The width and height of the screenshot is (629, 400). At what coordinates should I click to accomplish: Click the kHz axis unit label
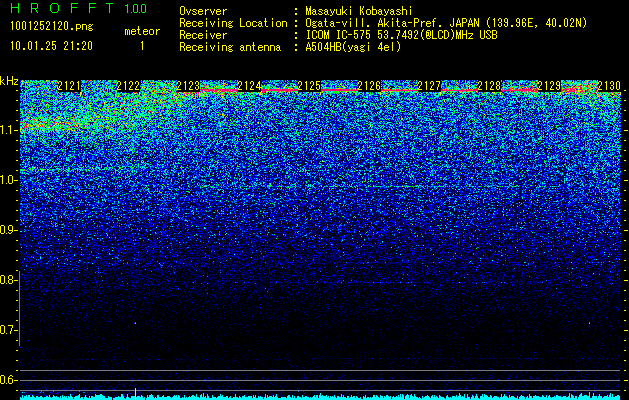[9, 81]
